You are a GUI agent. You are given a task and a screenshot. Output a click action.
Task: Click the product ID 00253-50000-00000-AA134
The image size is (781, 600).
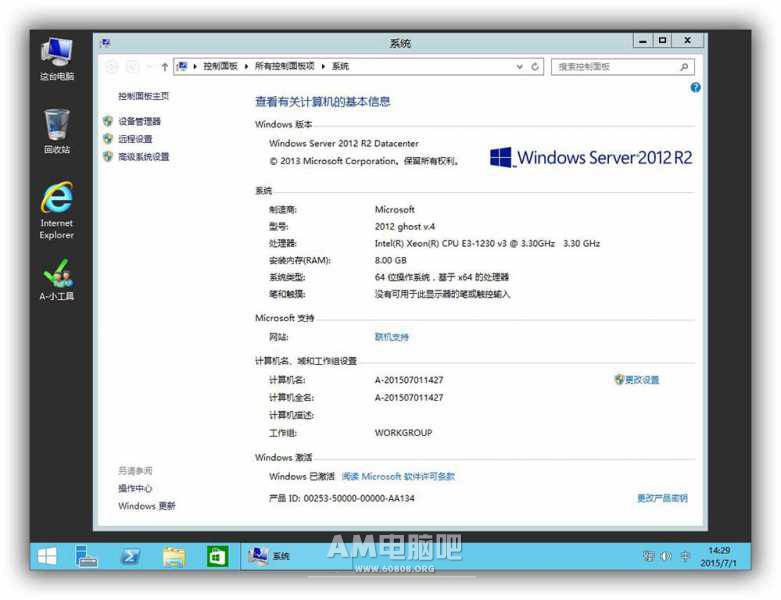[359, 498]
